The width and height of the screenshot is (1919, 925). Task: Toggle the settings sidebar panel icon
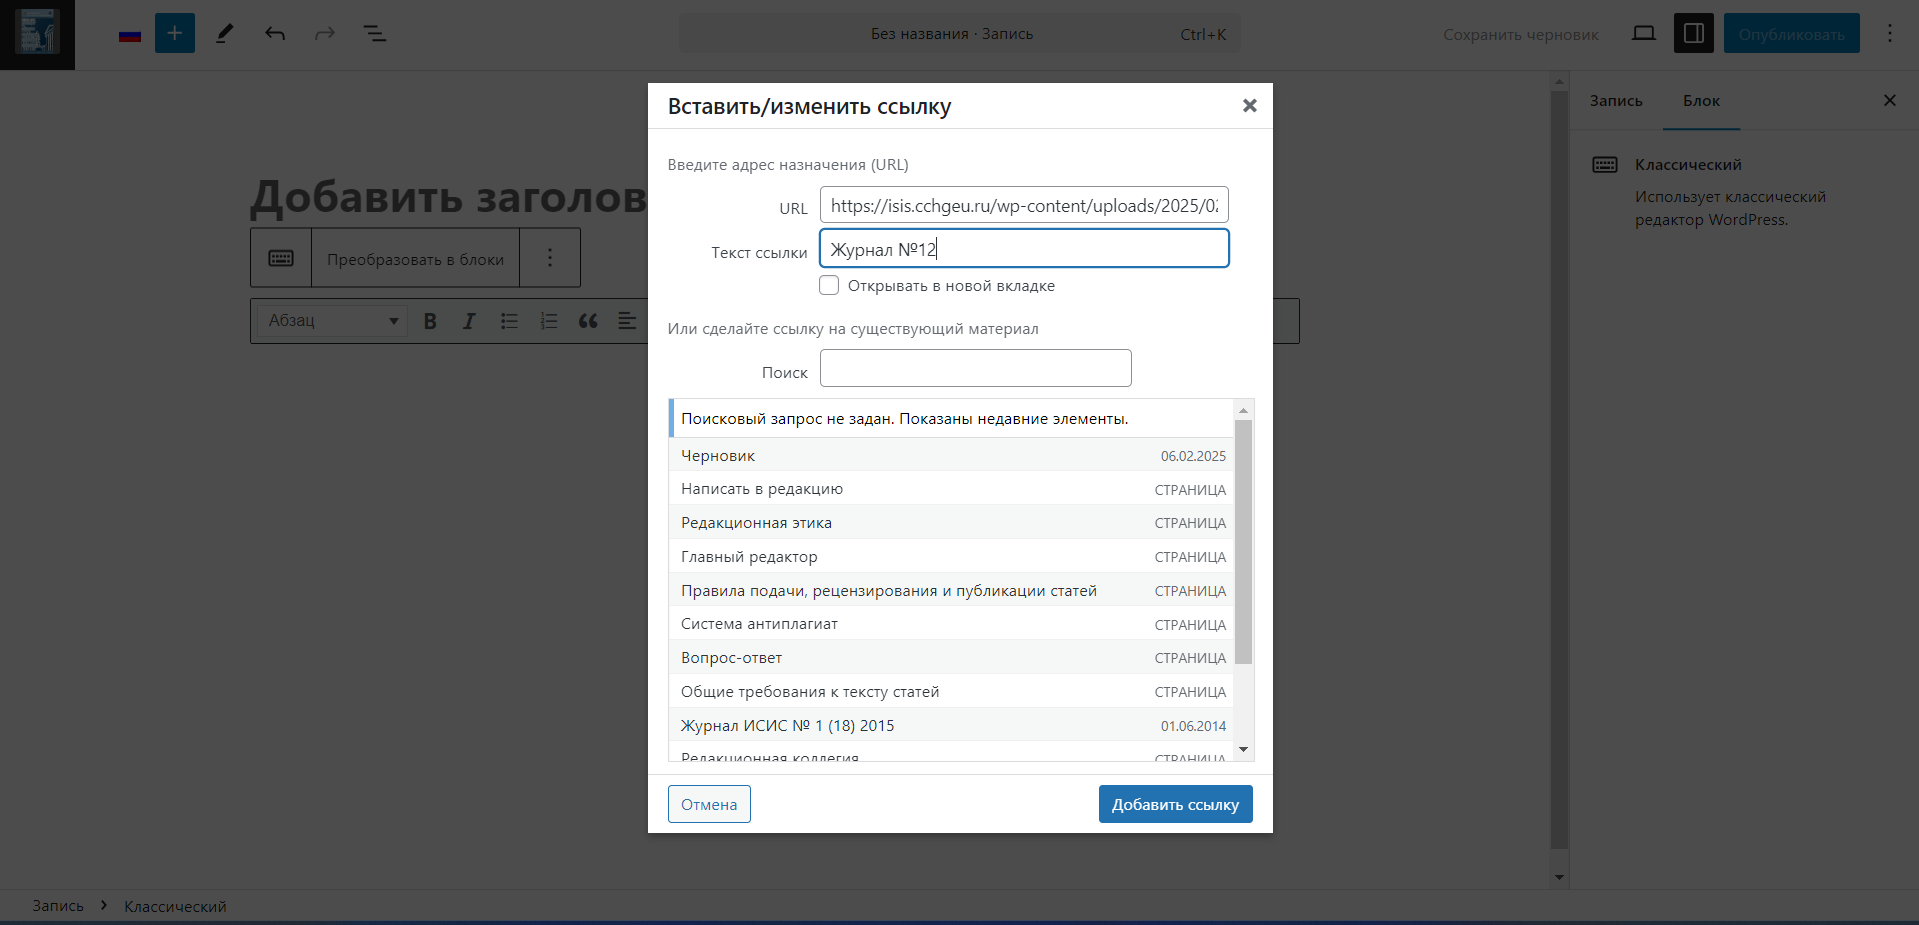1693,34
